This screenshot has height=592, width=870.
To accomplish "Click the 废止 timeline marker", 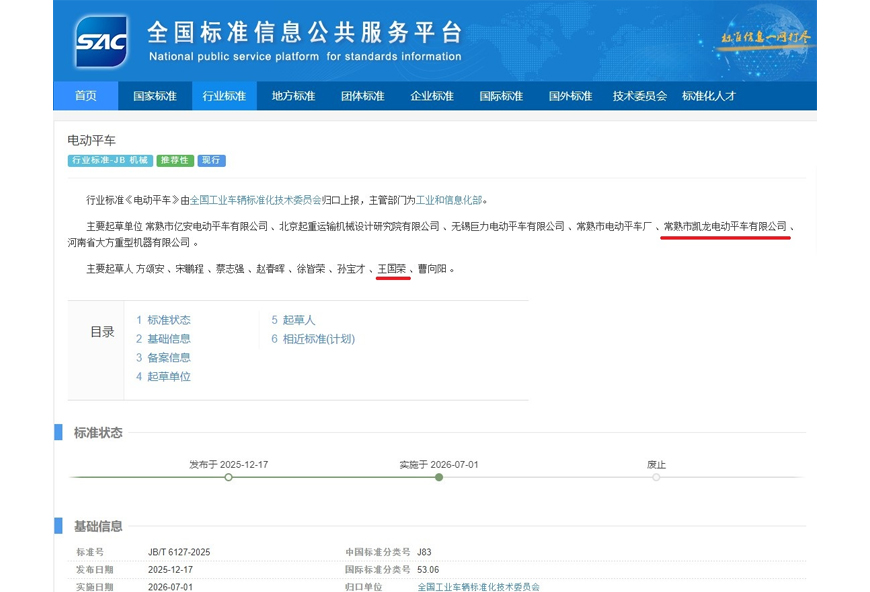I will [x=656, y=477].
